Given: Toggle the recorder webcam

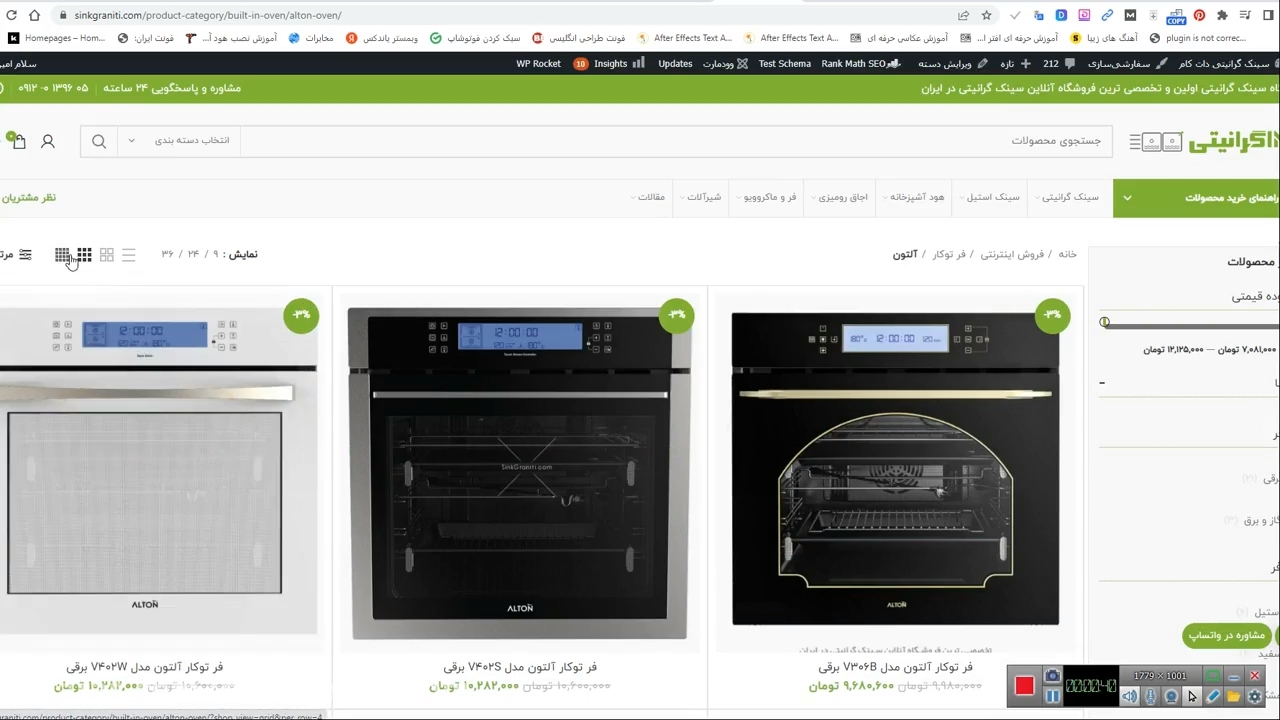Looking at the screenshot, I should click(x=1171, y=696).
